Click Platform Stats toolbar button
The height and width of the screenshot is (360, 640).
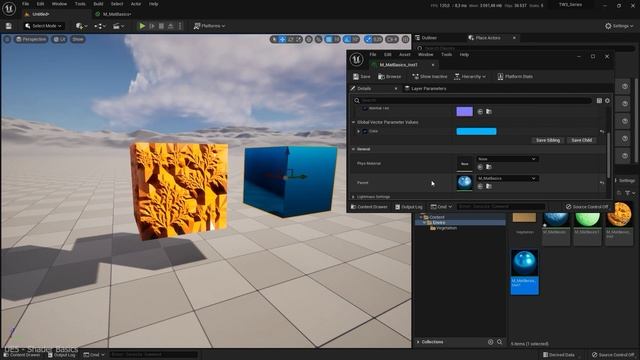[515, 76]
